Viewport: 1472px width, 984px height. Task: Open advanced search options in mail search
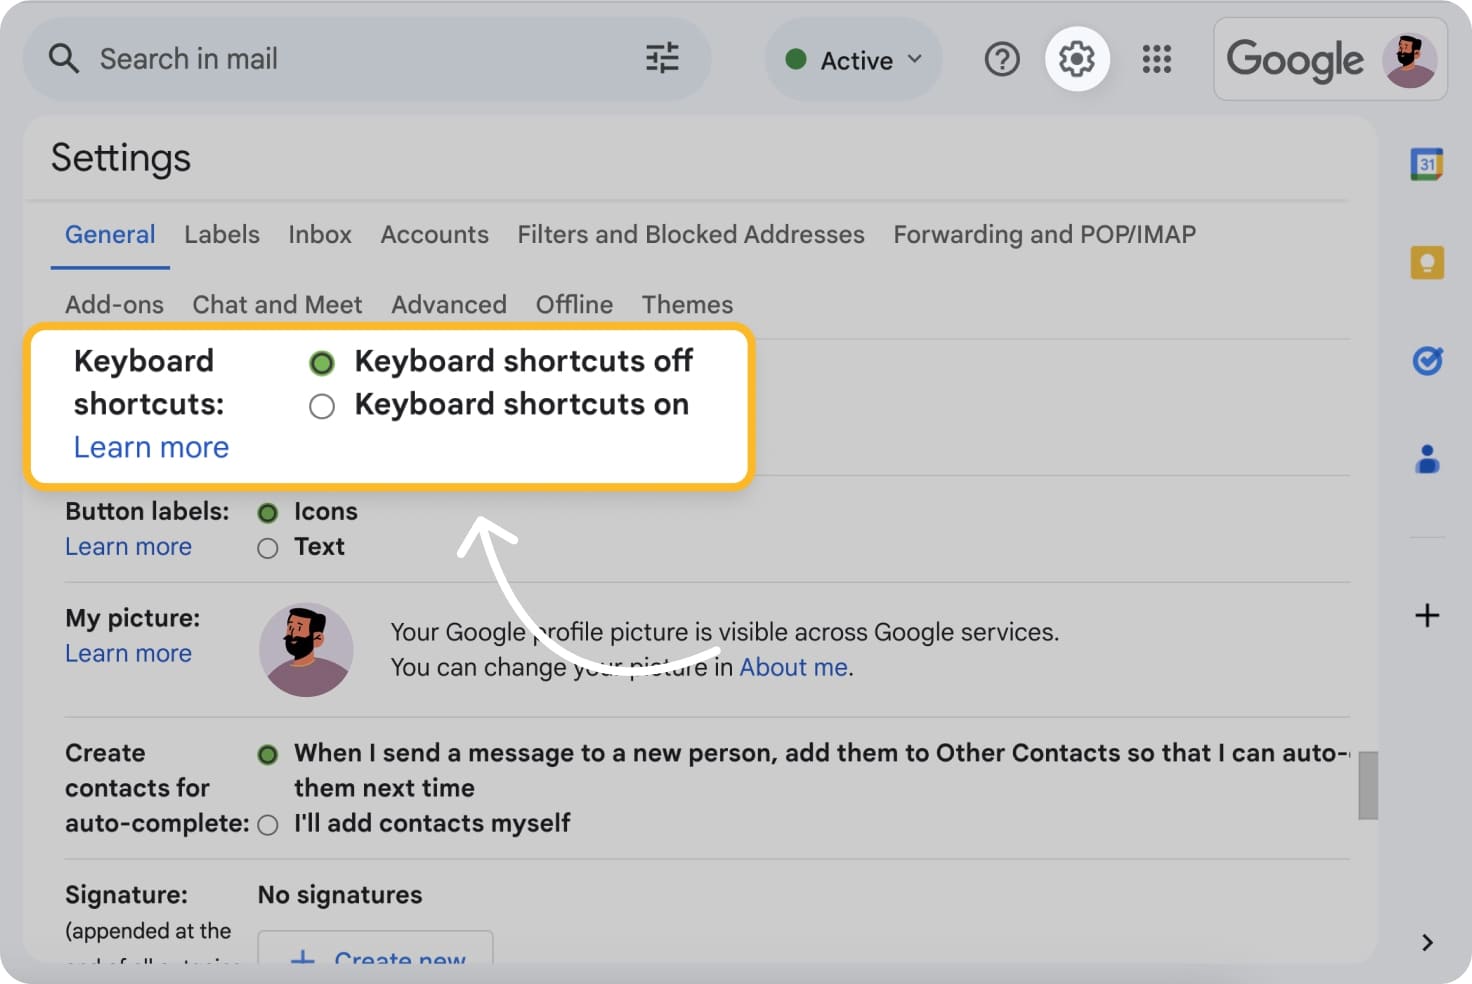660,59
